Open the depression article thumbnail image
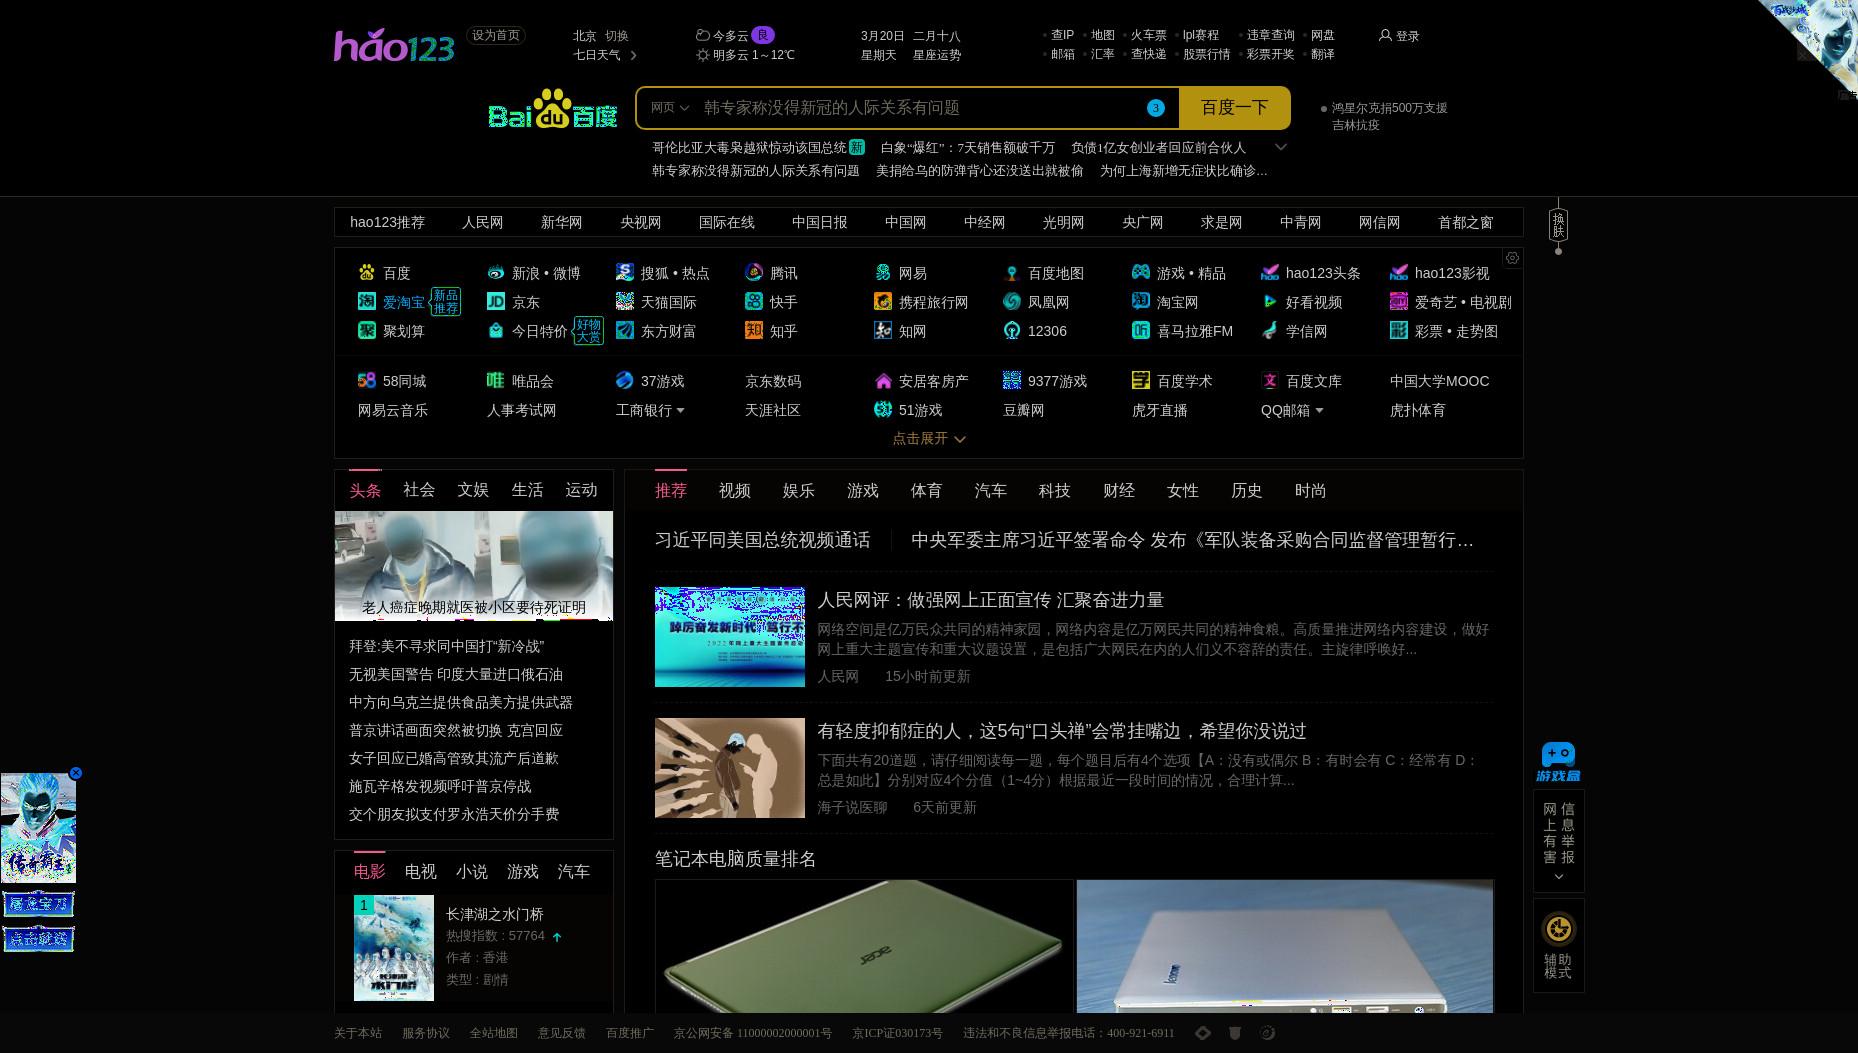 (730, 768)
